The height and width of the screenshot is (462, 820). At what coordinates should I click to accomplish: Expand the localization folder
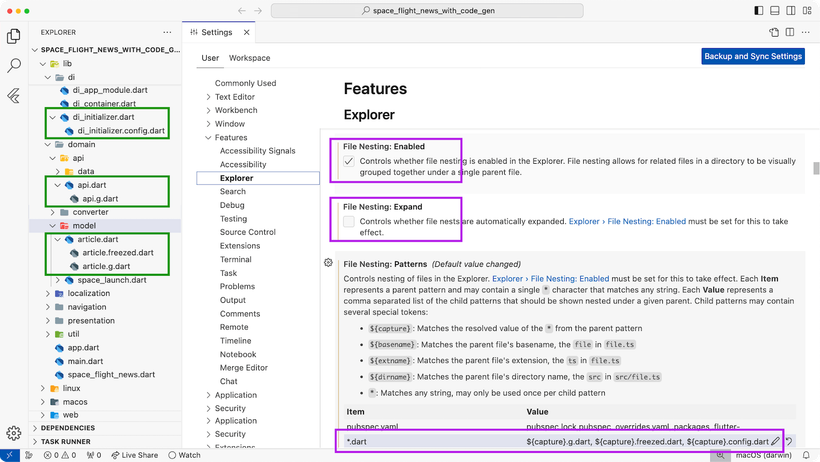[48, 294]
